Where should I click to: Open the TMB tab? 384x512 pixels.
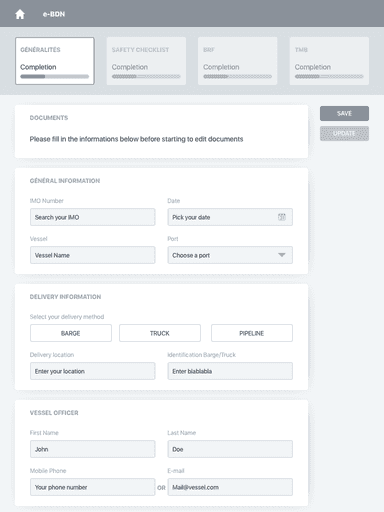point(329,61)
